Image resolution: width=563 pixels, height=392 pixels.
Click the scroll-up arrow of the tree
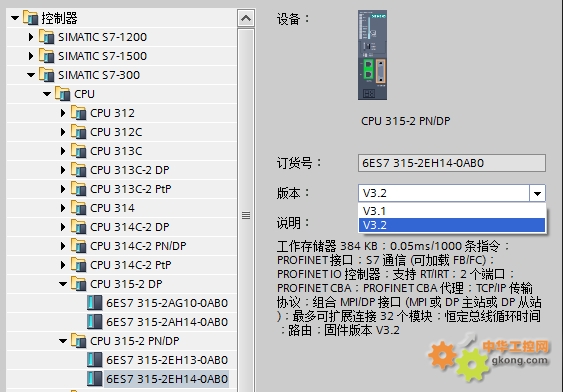[246, 18]
